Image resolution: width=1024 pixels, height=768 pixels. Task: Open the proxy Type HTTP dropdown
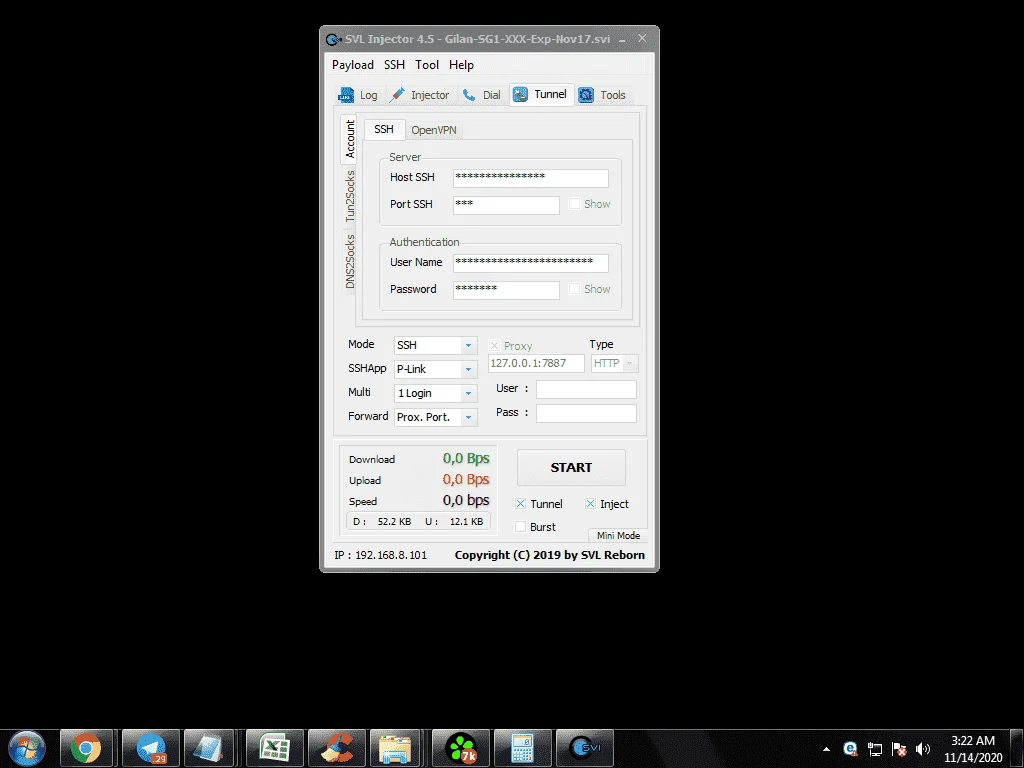615,364
